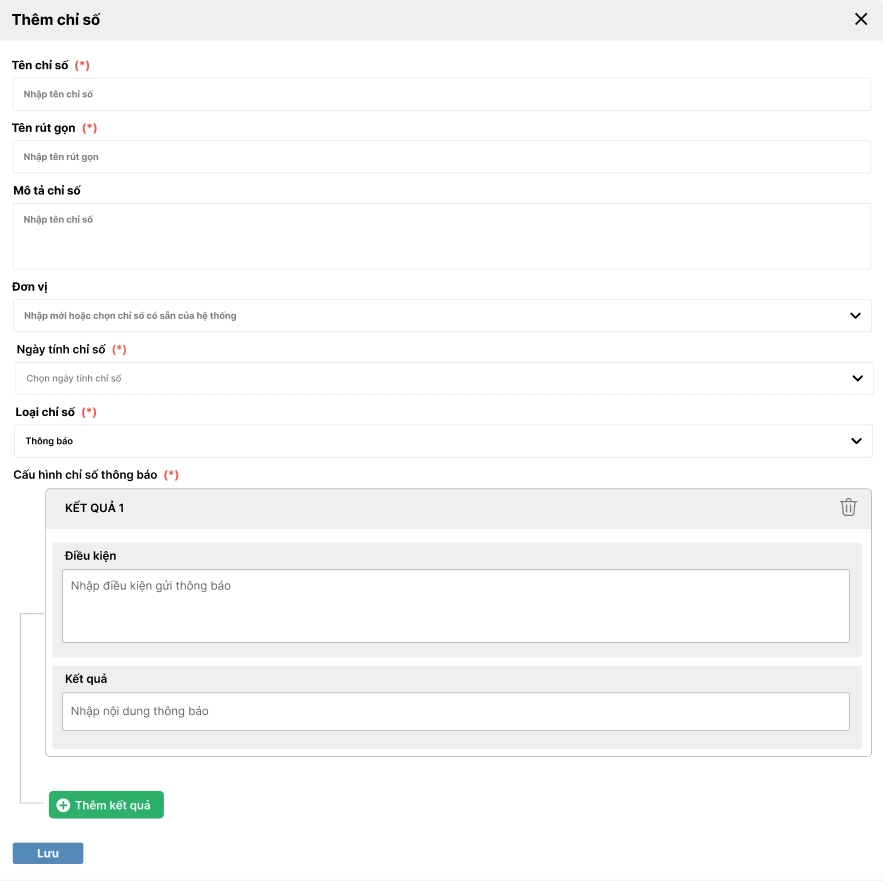883x881 pixels.
Task: Open the Loại chỉ số dropdown arrow
Action: coord(856,441)
